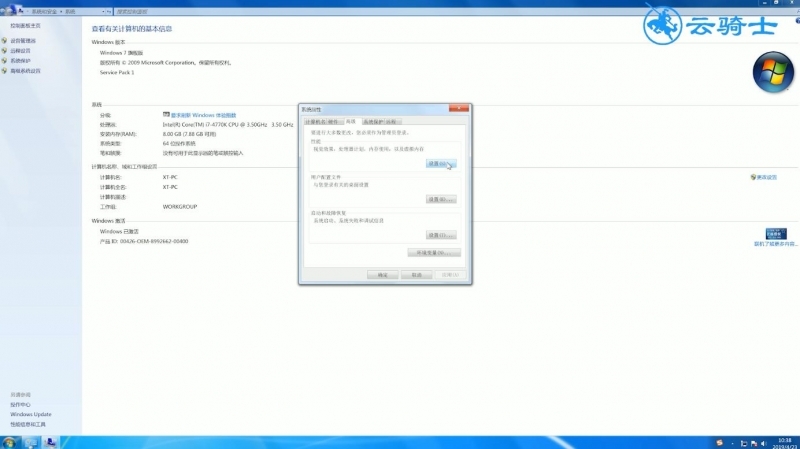The image size is (800, 449).
Task: Open Windows Update link
Action: [31, 414]
